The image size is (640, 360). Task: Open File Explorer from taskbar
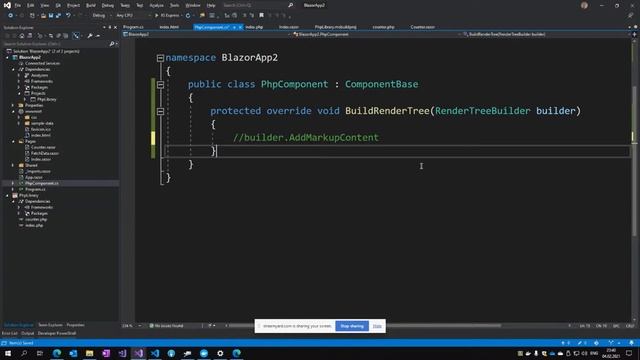click(x=89, y=353)
